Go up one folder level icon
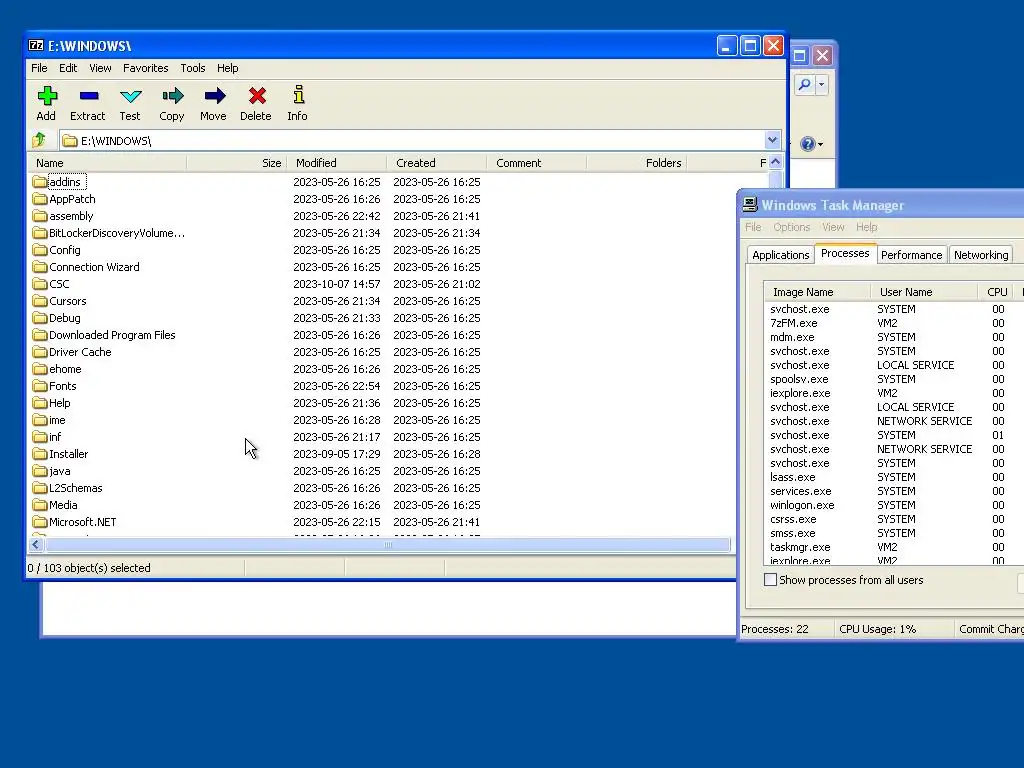Screen dimensions: 1024x768 (39, 140)
